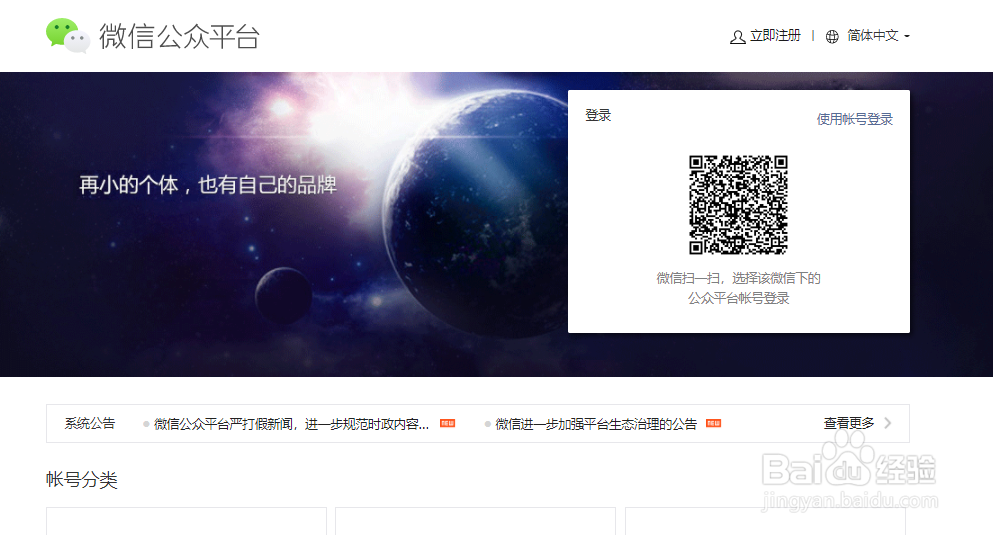Click the 微信公众平台 title text
Viewport: 993px width, 535px height.
click(x=179, y=36)
